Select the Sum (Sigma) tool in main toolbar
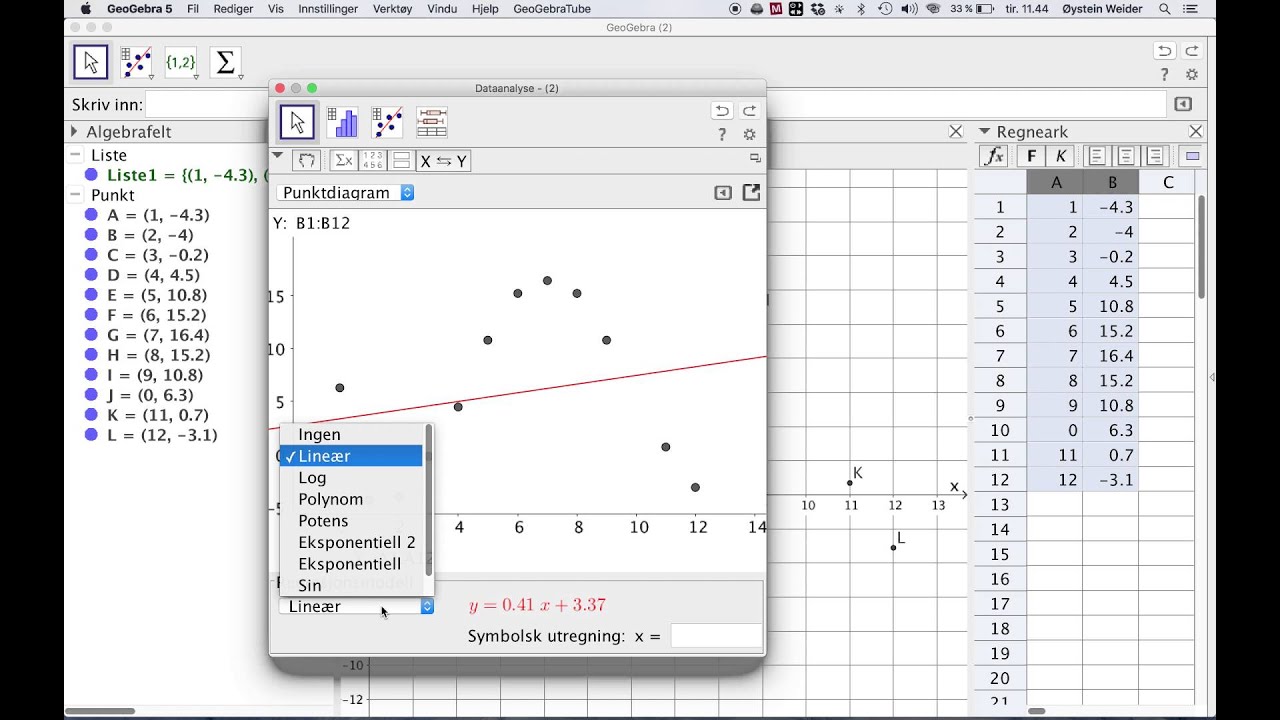This screenshot has width=1280, height=720. coord(226,62)
